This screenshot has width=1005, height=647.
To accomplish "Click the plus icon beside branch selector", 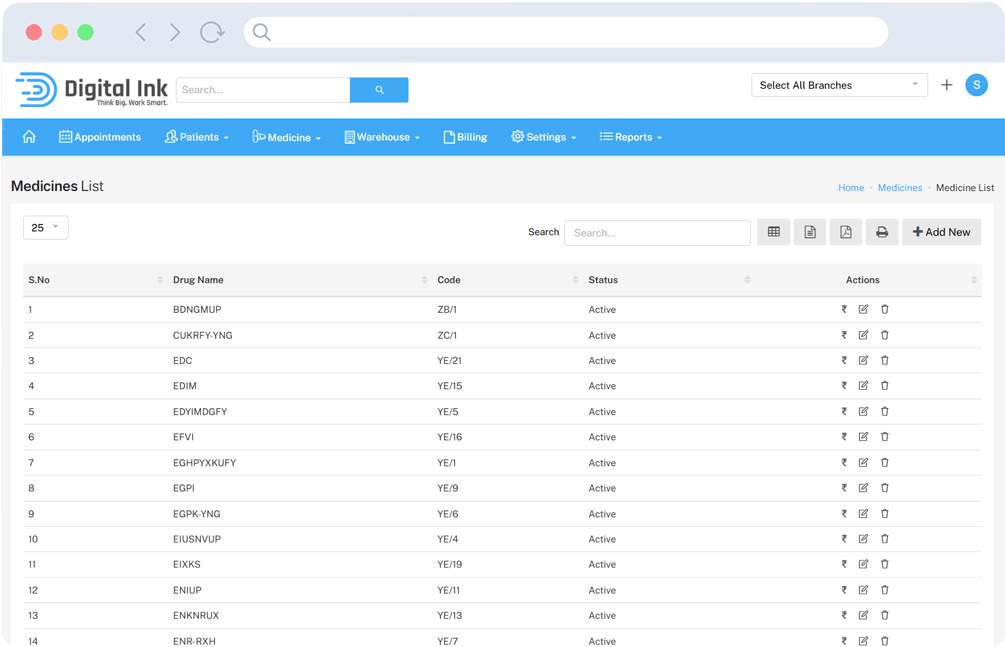I will point(947,85).
